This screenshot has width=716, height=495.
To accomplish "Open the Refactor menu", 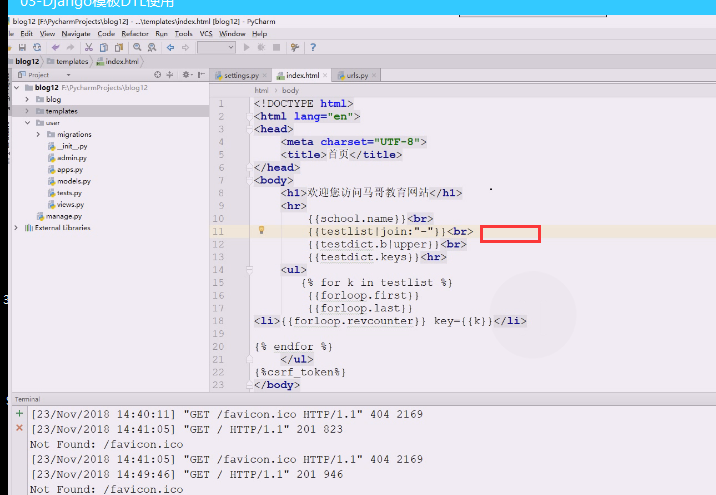I will [x=135, y=34].
